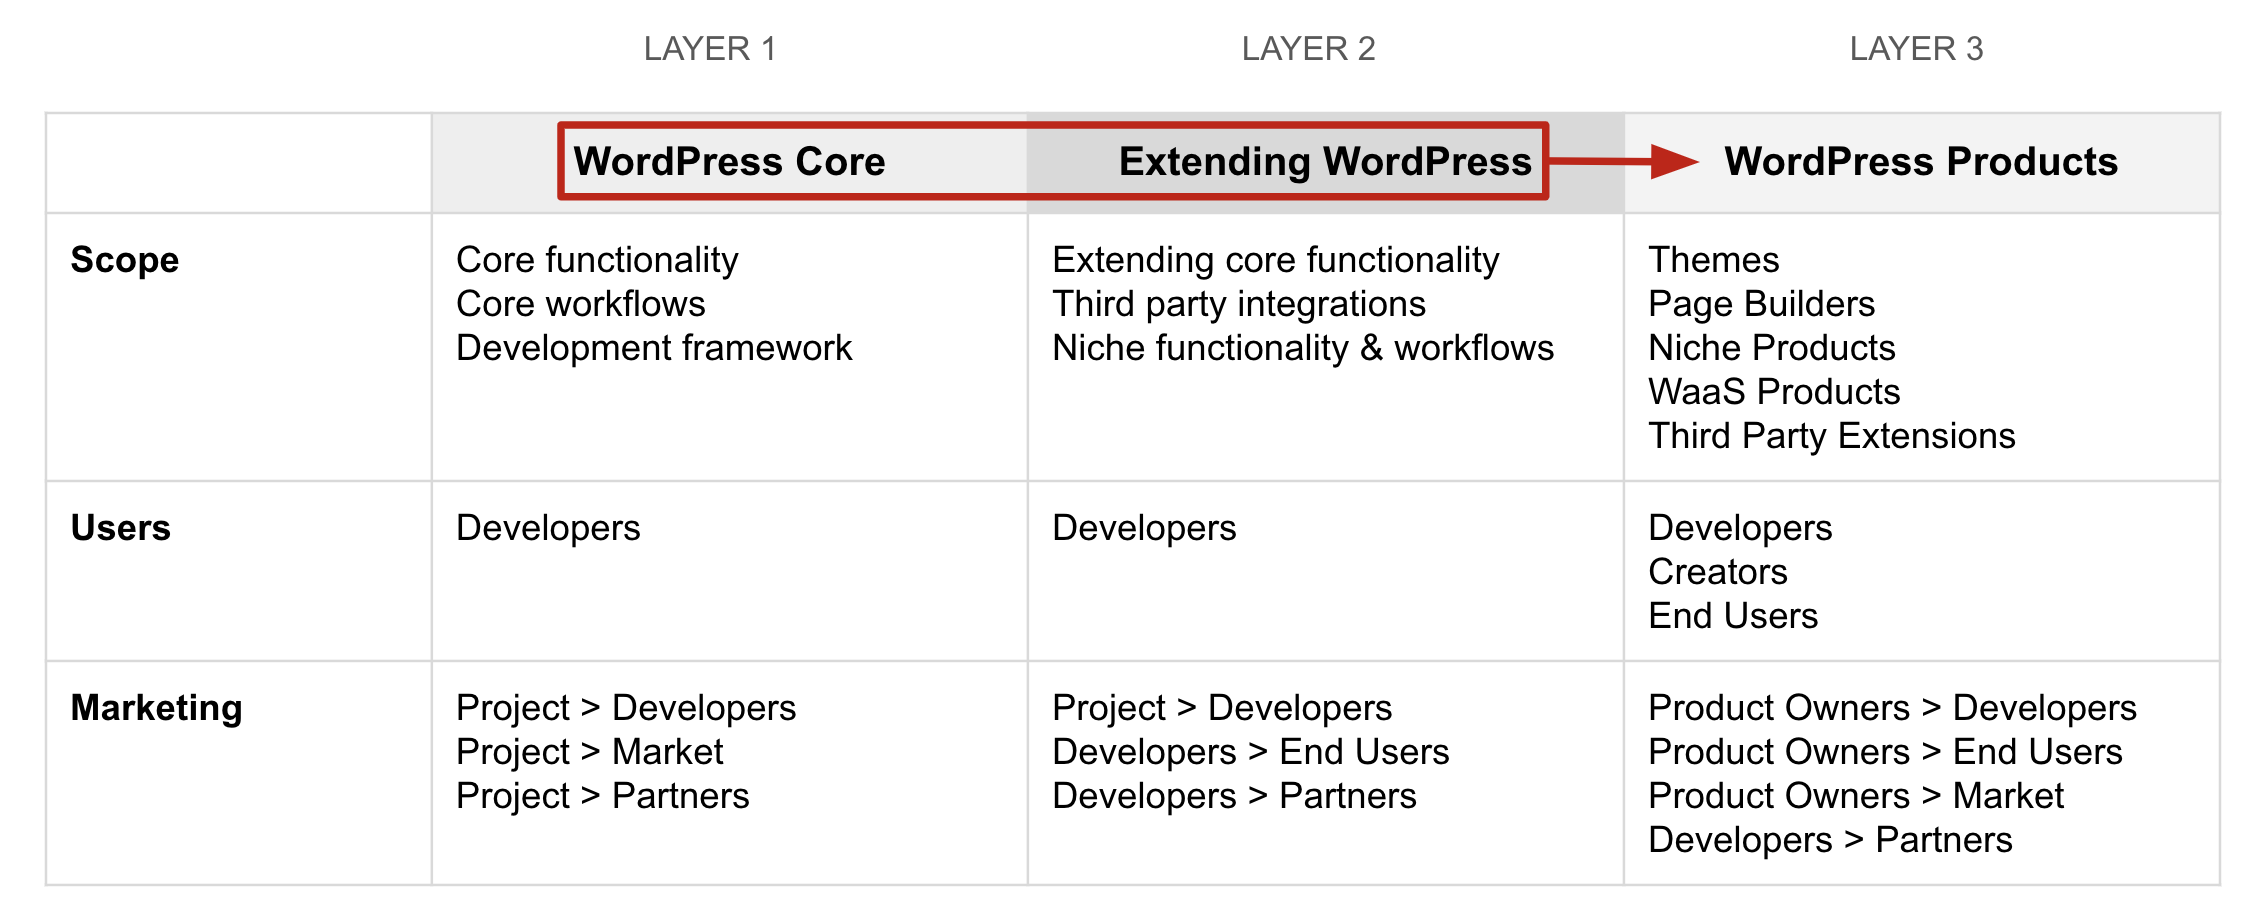Viewport: 2244px width, 912px height.
Task: Click the Niche Products entry
Action: pos(1772,348)
